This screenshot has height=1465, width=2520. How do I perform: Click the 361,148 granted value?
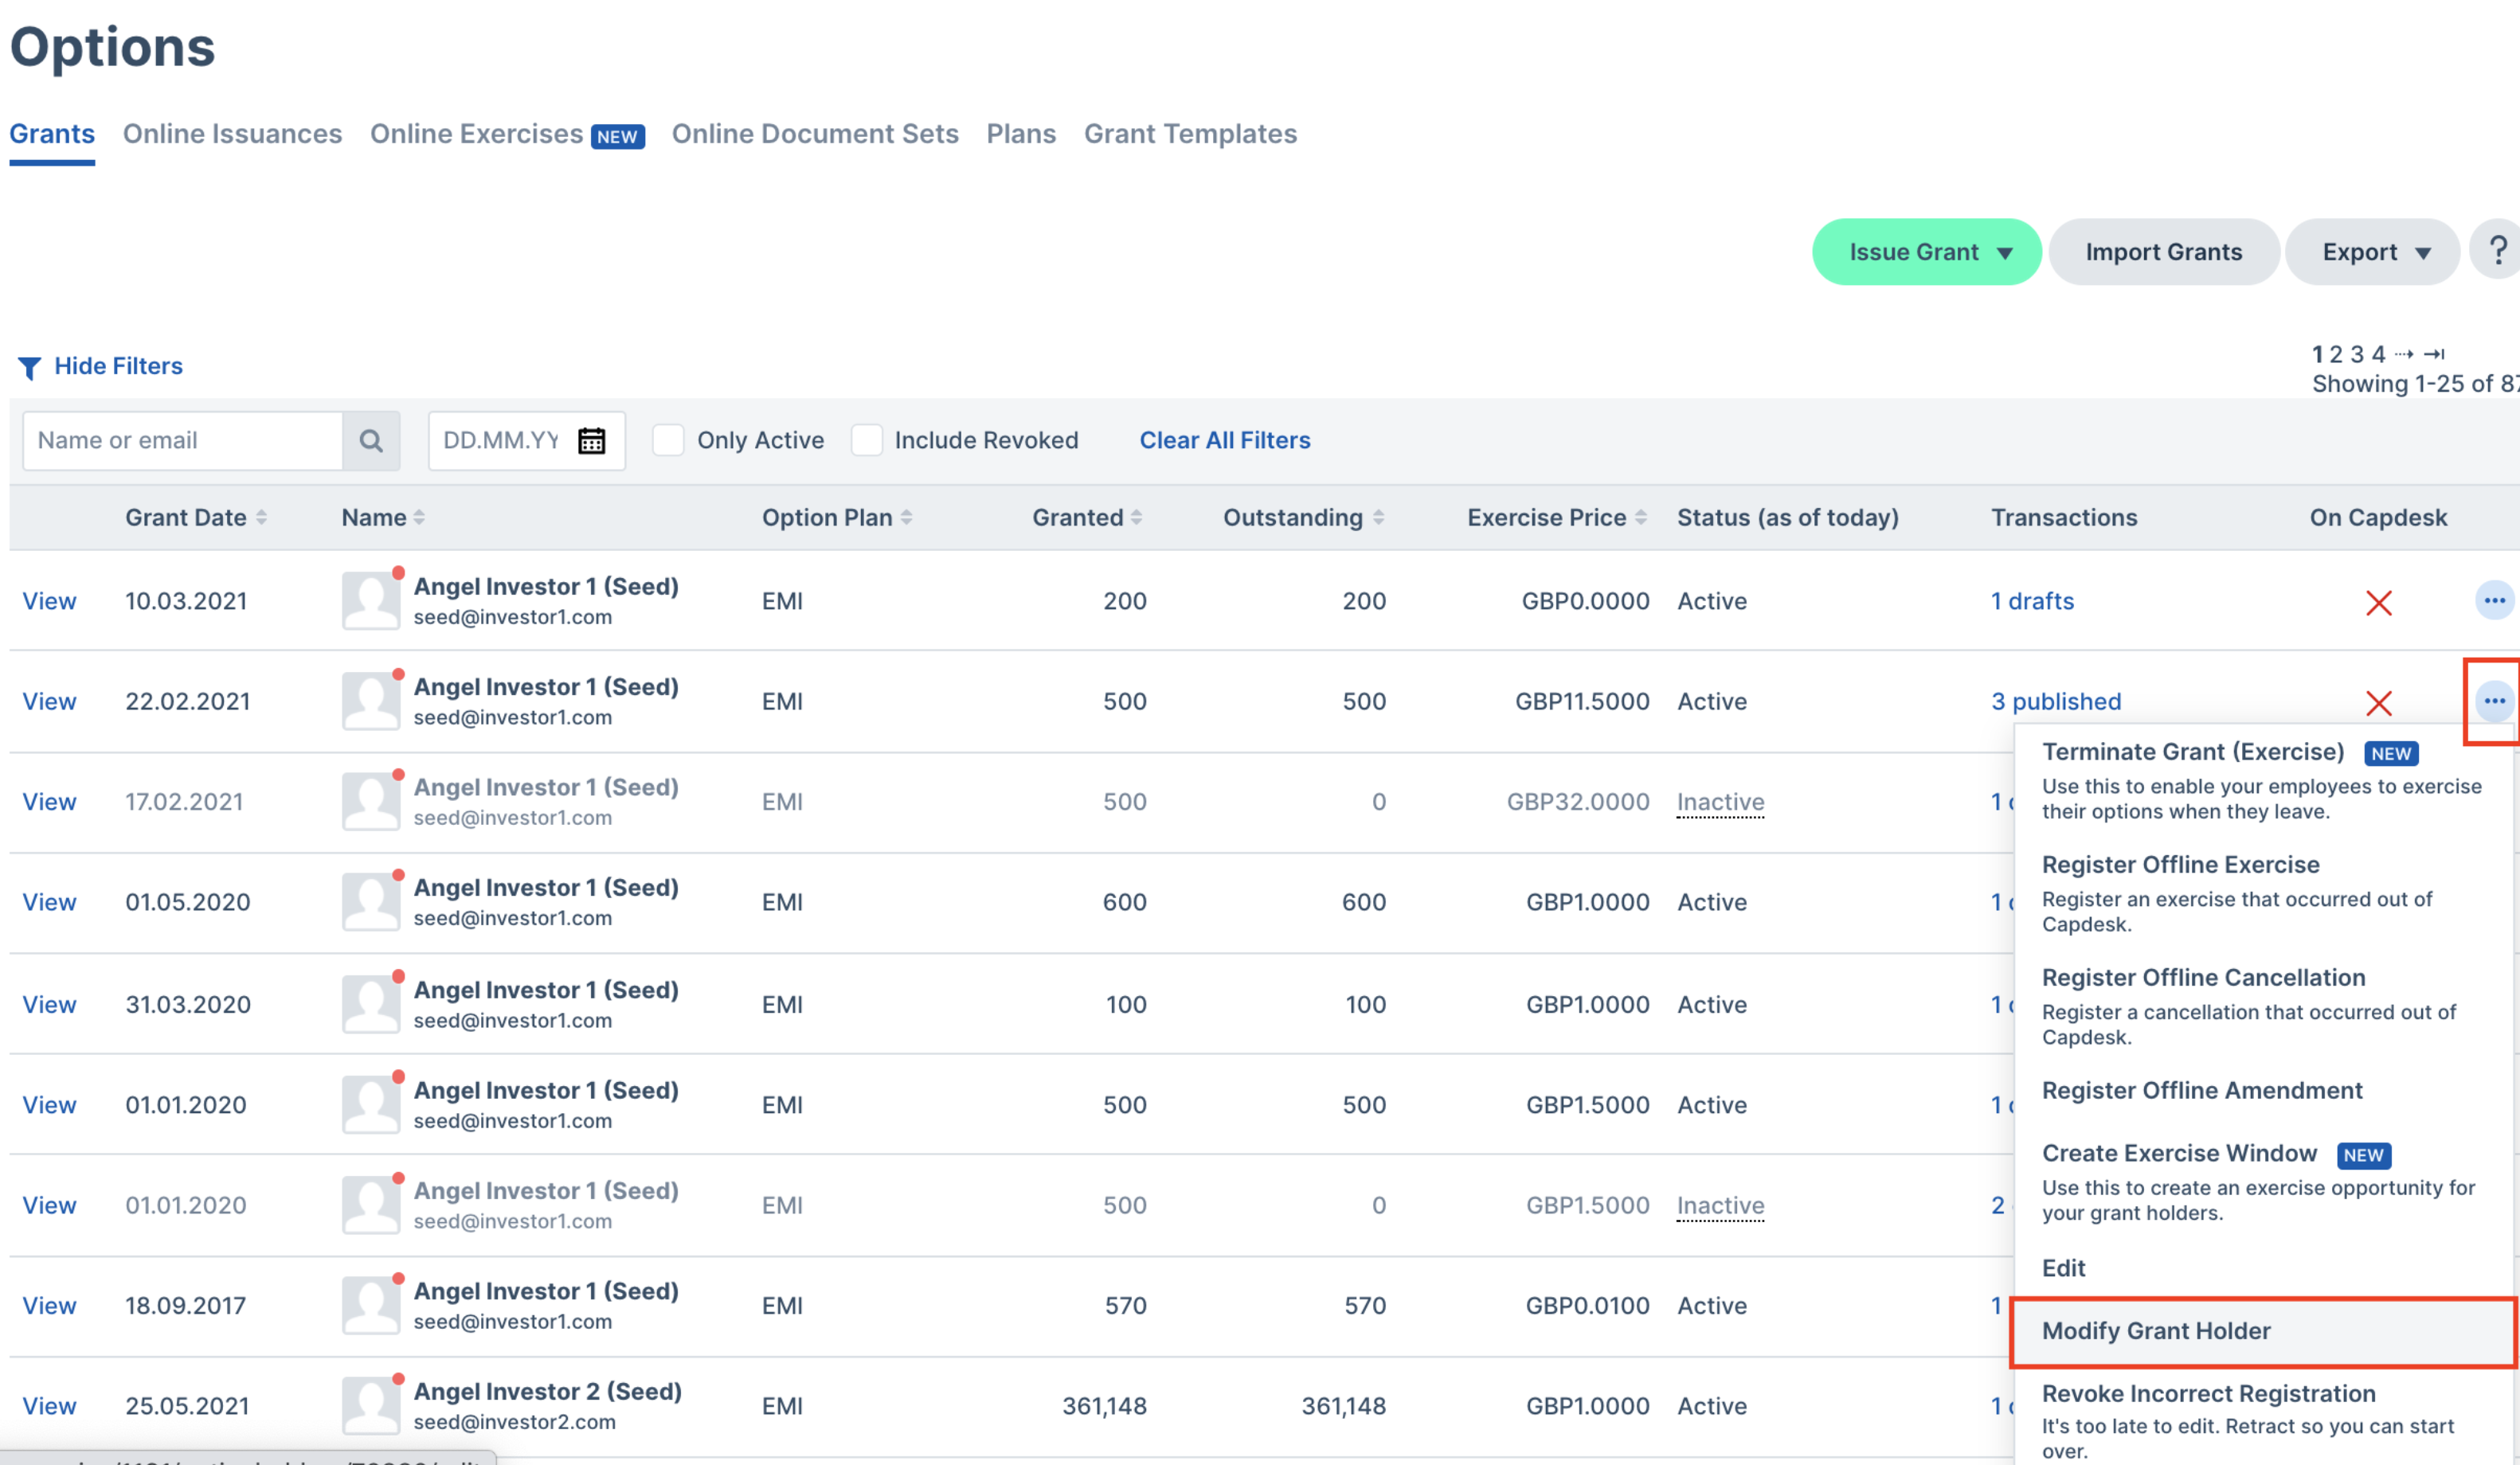[x=1104, y=1406]
